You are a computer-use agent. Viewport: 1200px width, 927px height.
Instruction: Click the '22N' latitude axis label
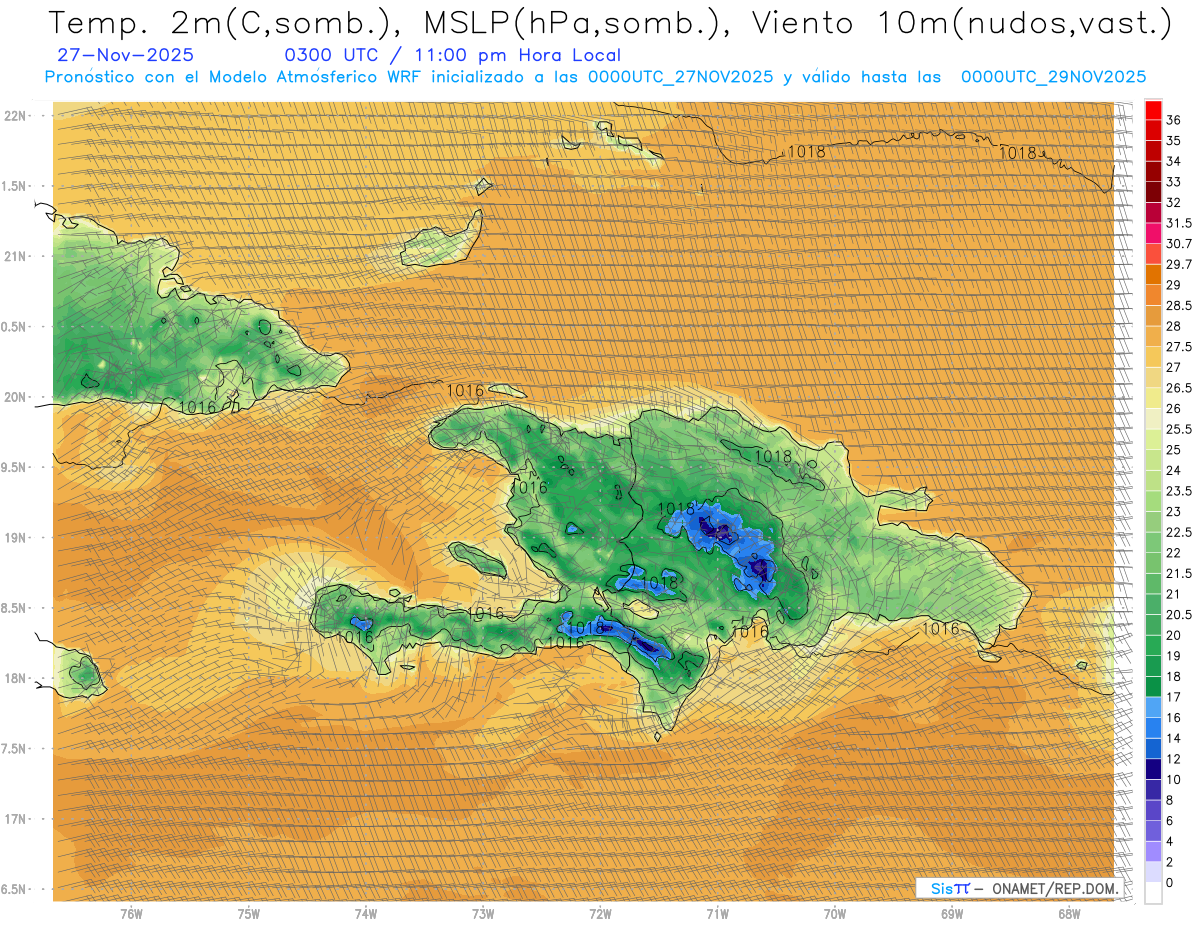point(15,116)
